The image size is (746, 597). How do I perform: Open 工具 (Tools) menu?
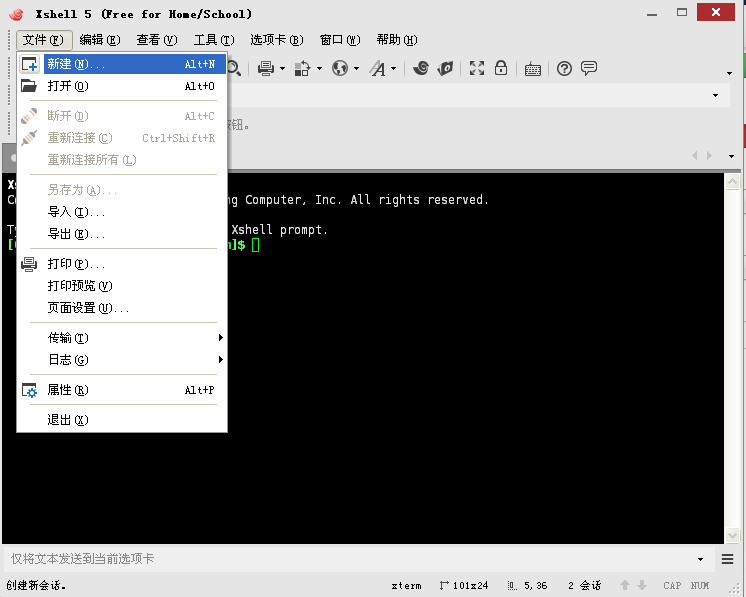point(214,40)
